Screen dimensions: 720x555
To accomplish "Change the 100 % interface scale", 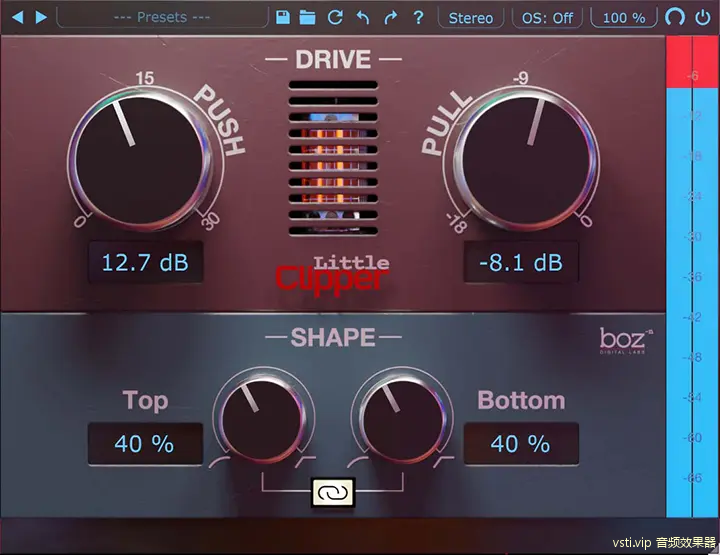I will [x=624, y=18].
